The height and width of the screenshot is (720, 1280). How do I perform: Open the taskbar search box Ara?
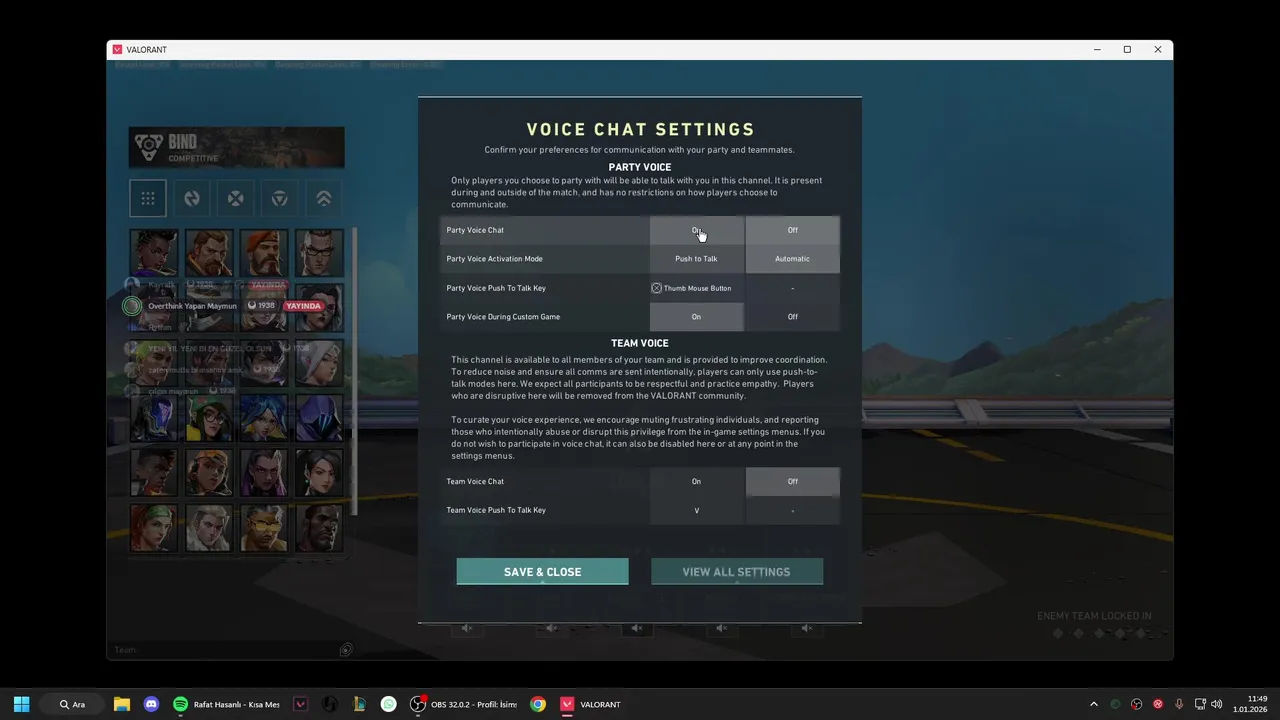73,704
